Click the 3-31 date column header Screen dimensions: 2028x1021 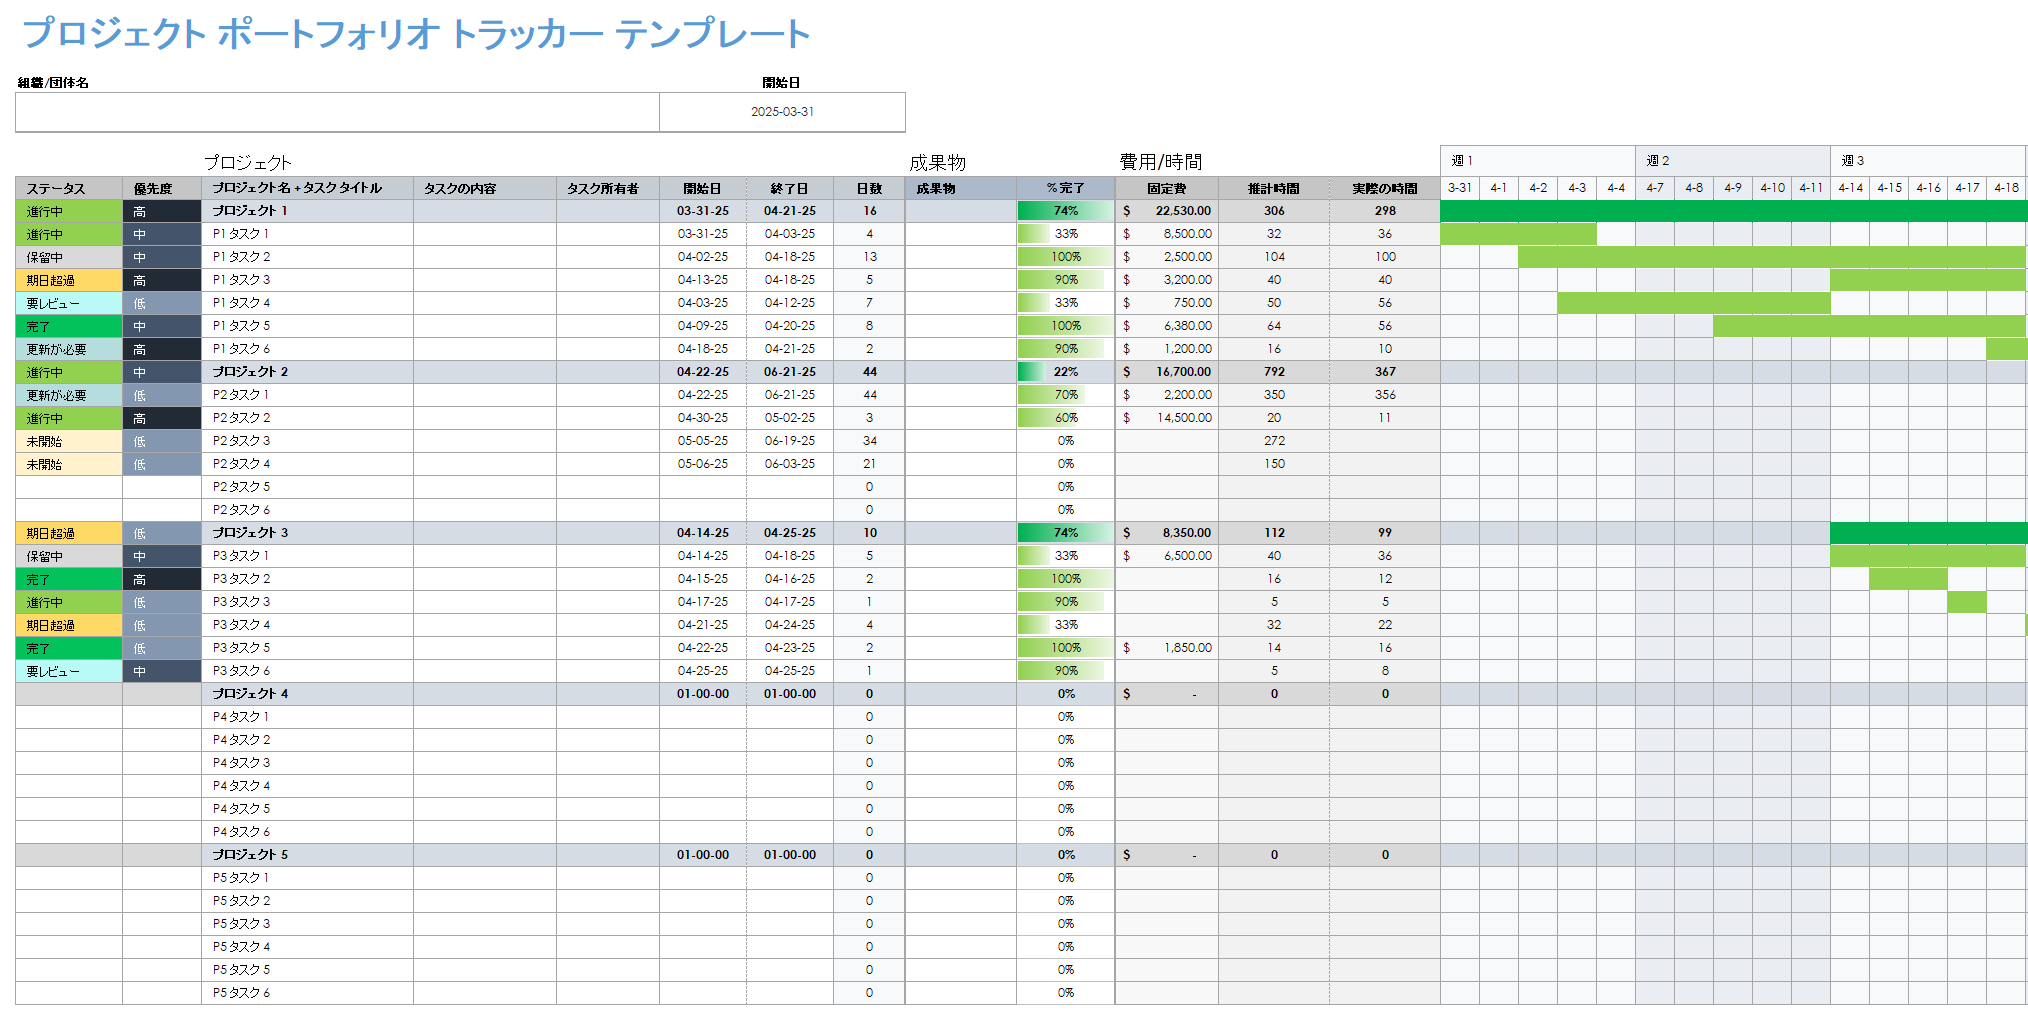1460,188
